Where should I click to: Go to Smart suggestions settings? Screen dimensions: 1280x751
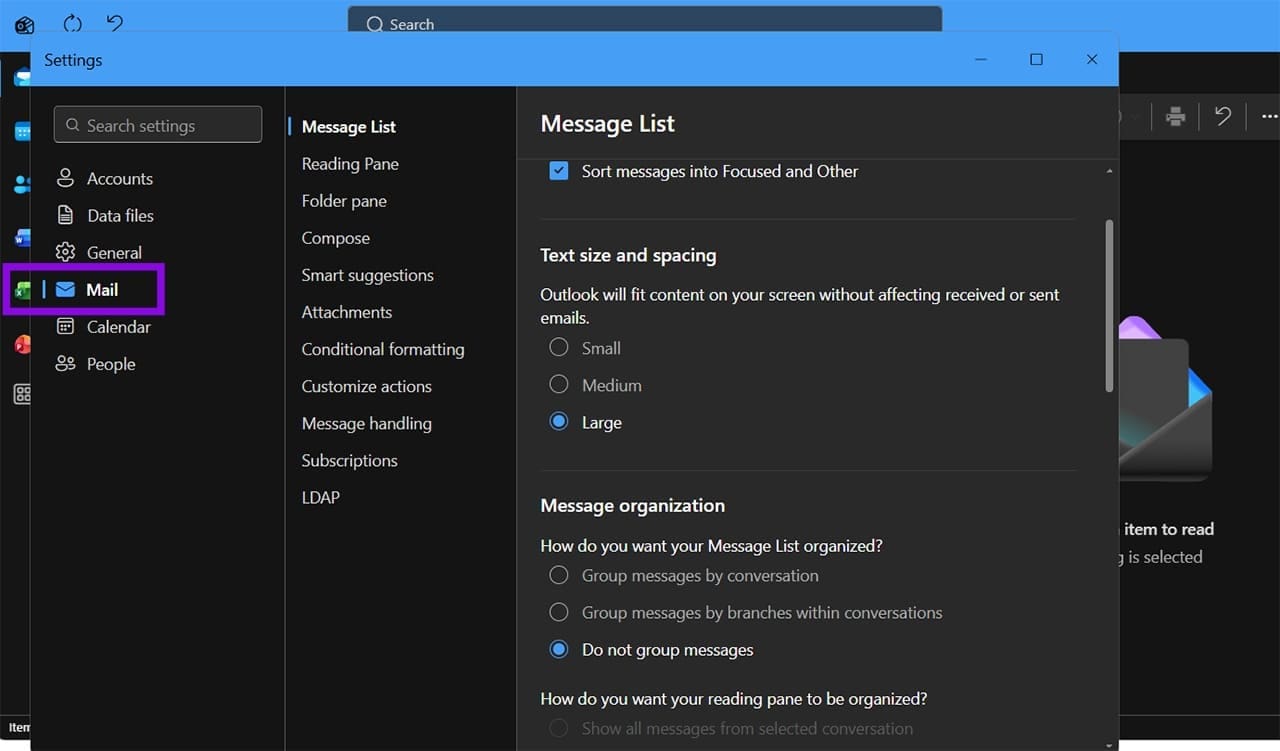368,275
